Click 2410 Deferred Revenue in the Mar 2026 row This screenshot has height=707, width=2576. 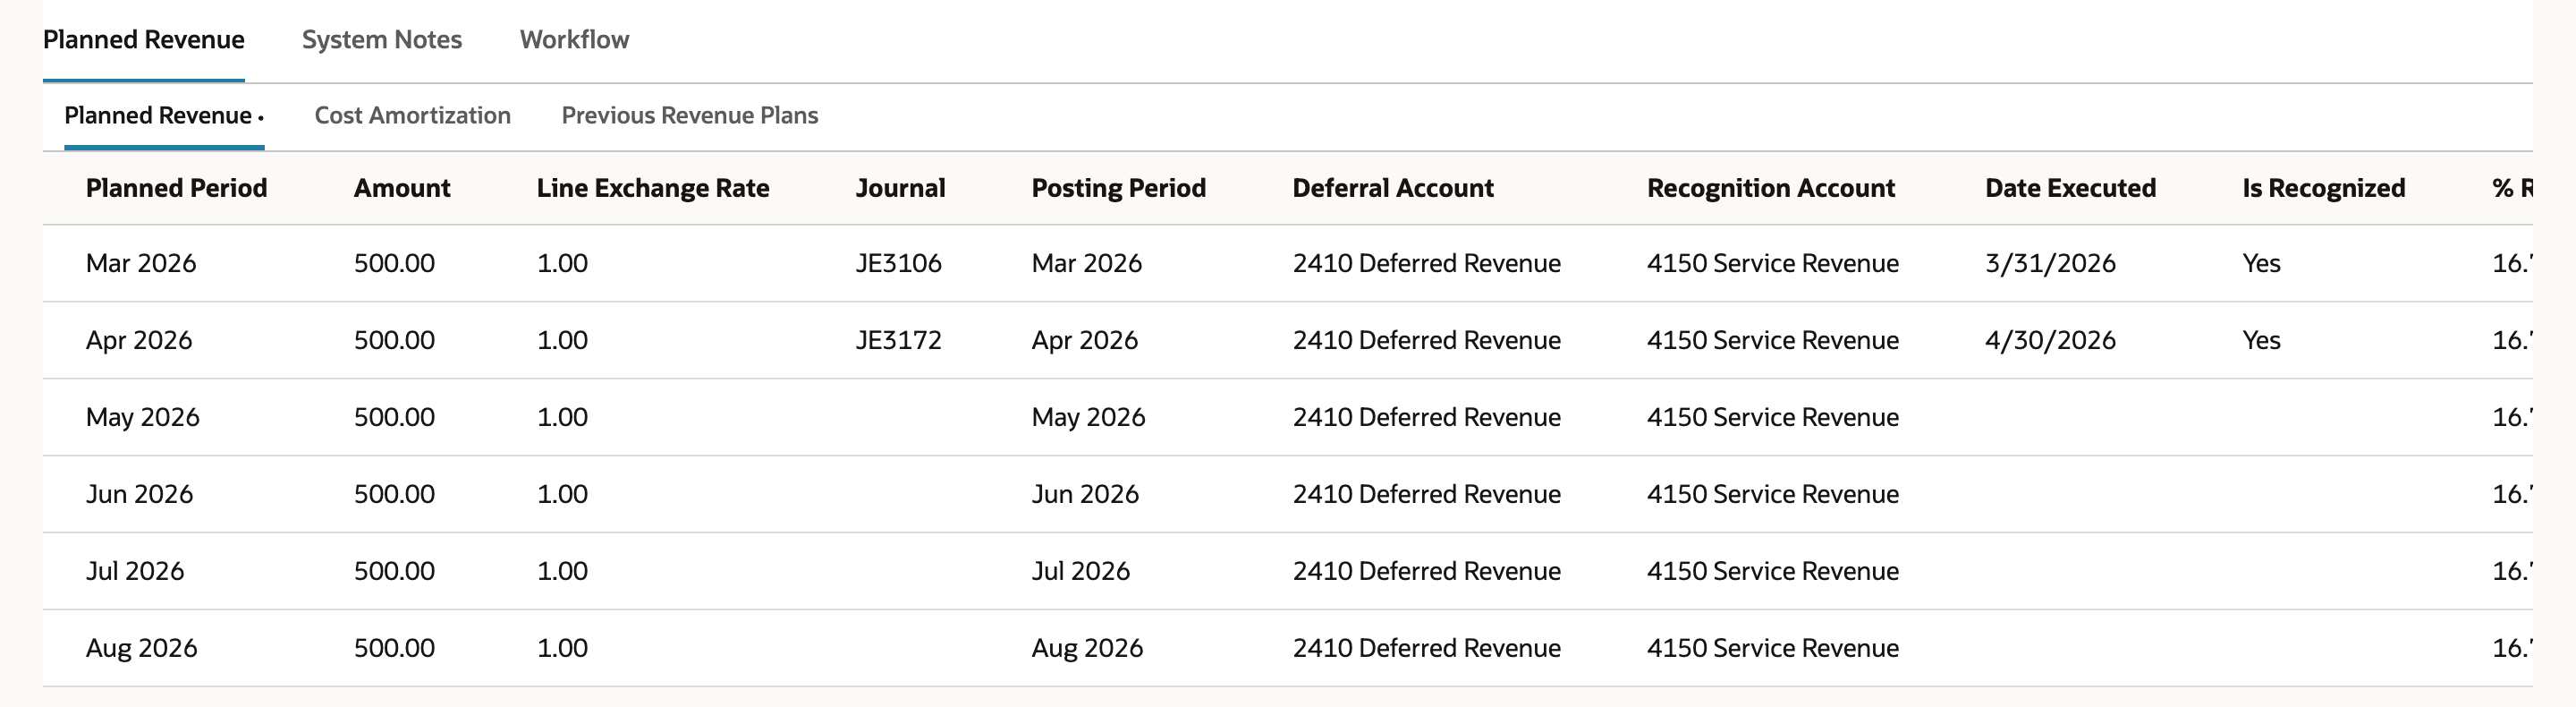point(1426,263)
